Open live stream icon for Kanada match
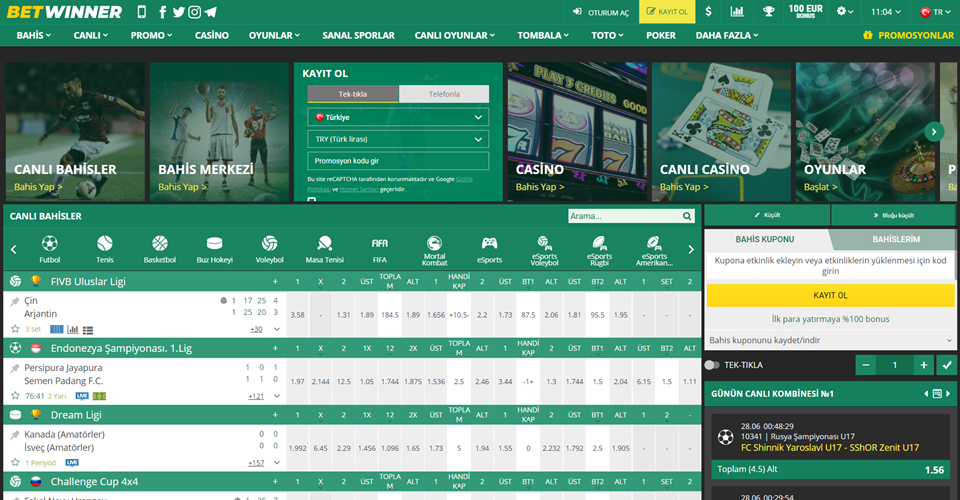Screen dimensions: 960x500 [x=72, y=462]
